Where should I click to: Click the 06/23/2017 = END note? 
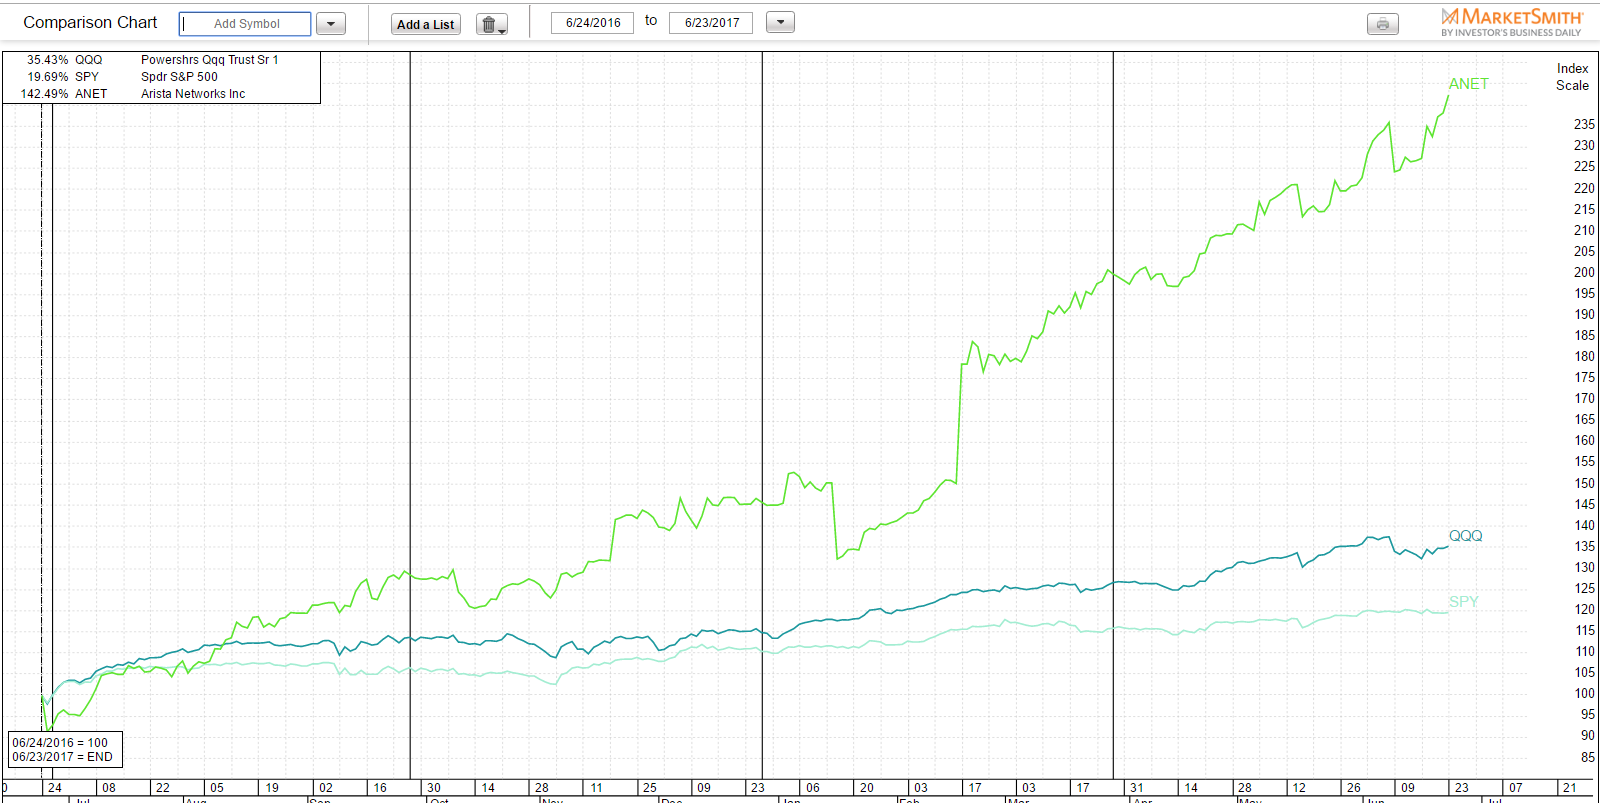[x=62, y=757]
